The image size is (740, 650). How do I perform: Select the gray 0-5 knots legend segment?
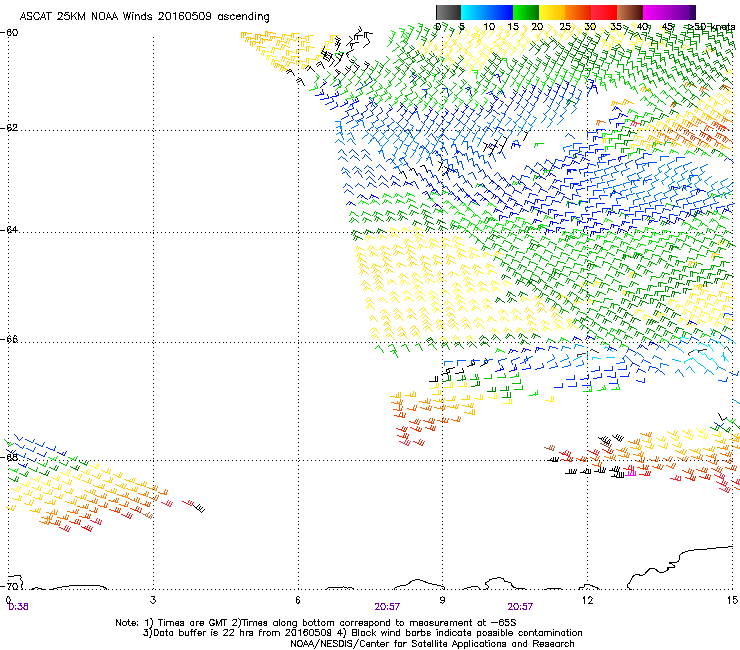448,12
